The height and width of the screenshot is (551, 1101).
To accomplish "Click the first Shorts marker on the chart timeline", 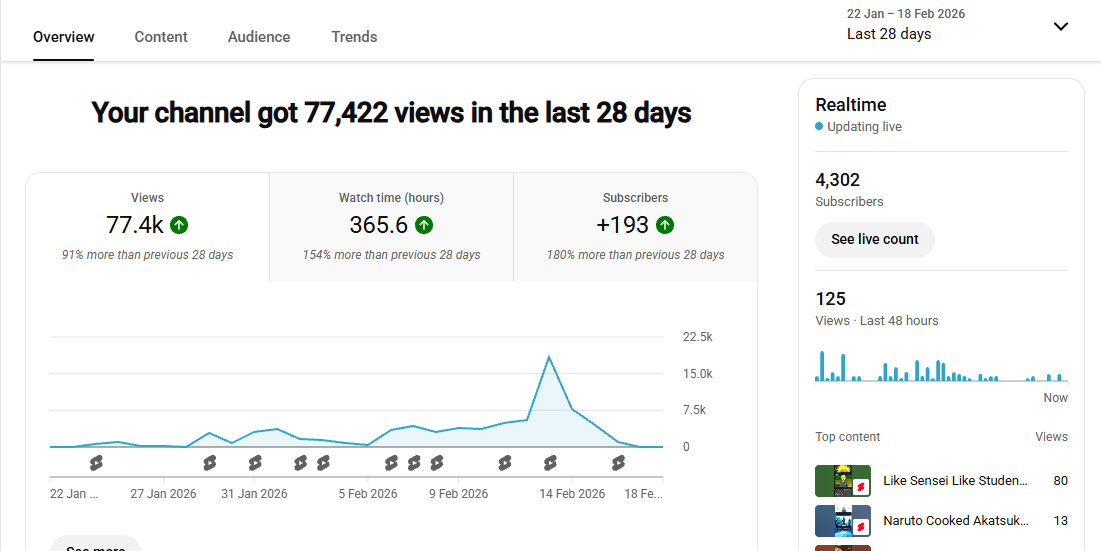I will point(96,463).
